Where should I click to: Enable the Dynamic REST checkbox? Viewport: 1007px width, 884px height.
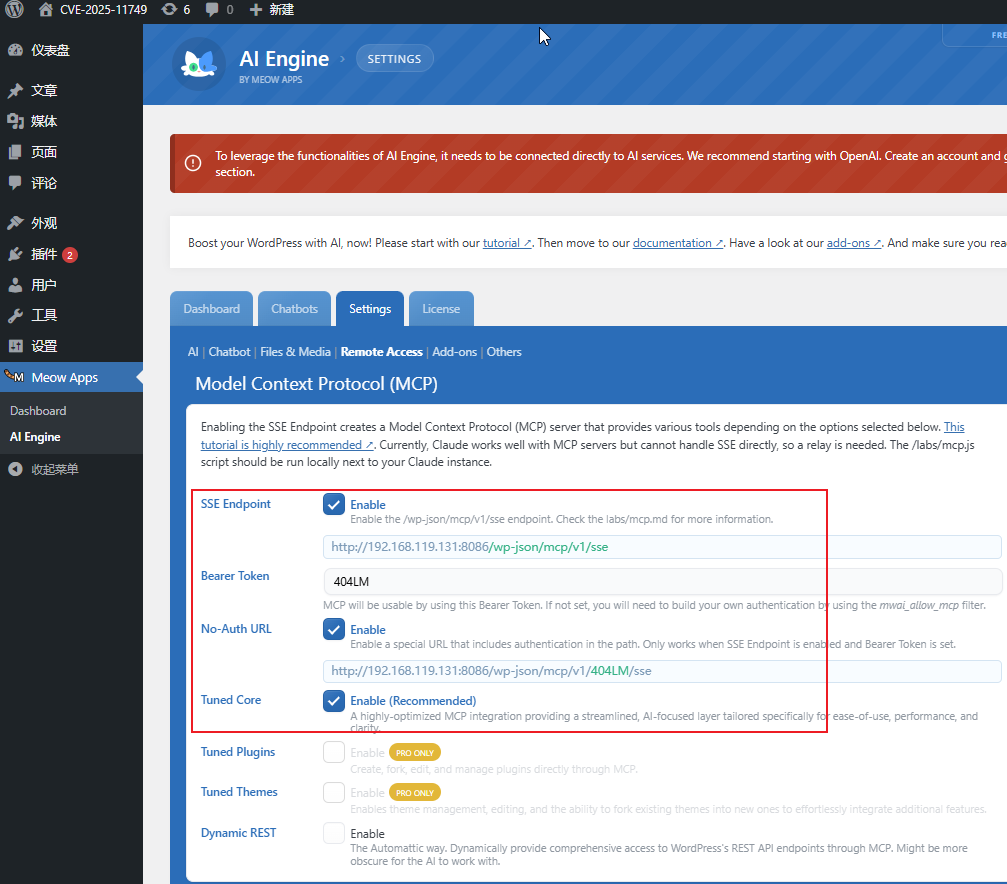334,833
